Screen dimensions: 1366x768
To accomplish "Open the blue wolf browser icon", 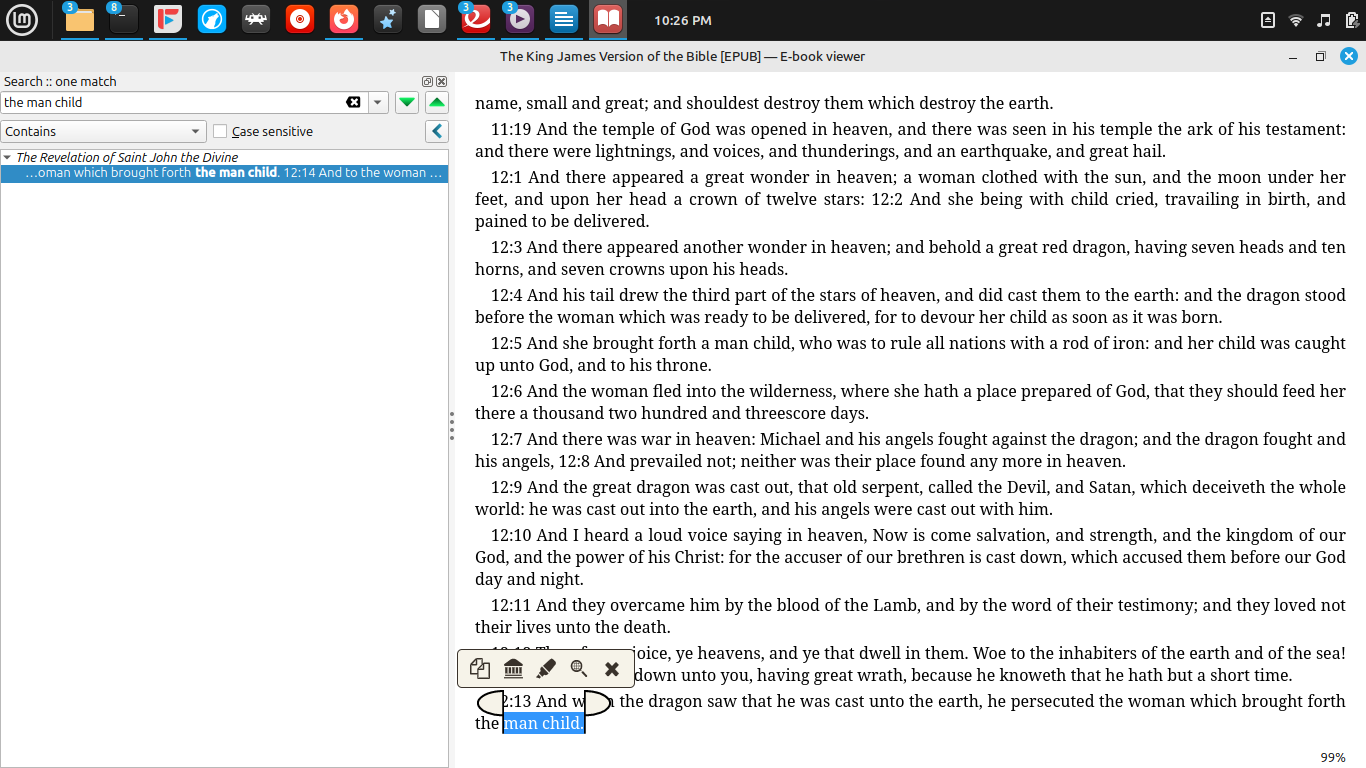I will coord(212,20).
